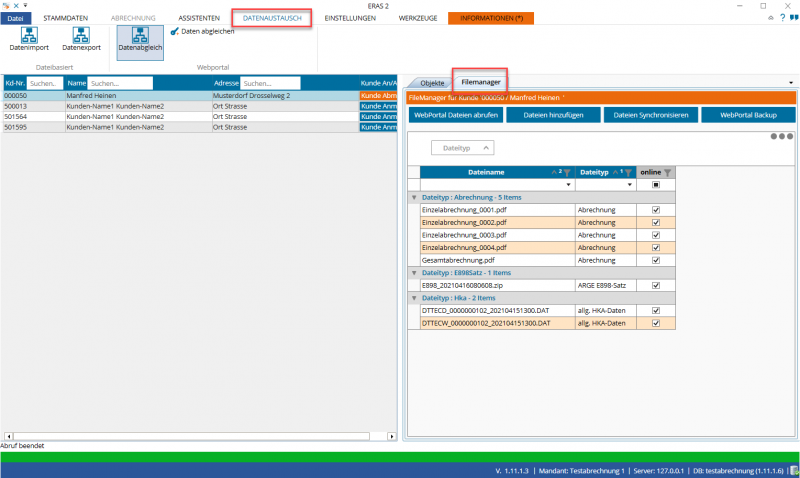Image resolution: width=800 pixels, height=478 pixels.
Task: Open the INFORMATIONEN (*) tab
Action: (491, 18)
